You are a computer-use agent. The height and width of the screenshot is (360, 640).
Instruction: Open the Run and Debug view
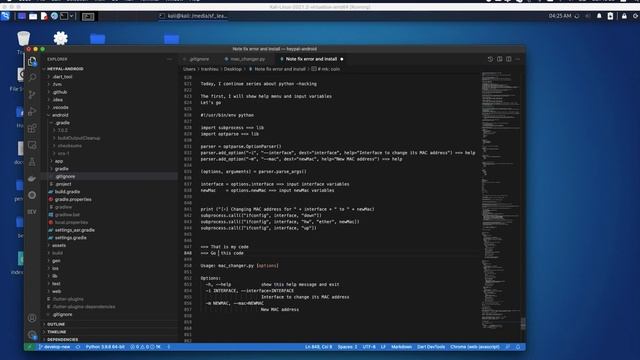tap(32, 111)
